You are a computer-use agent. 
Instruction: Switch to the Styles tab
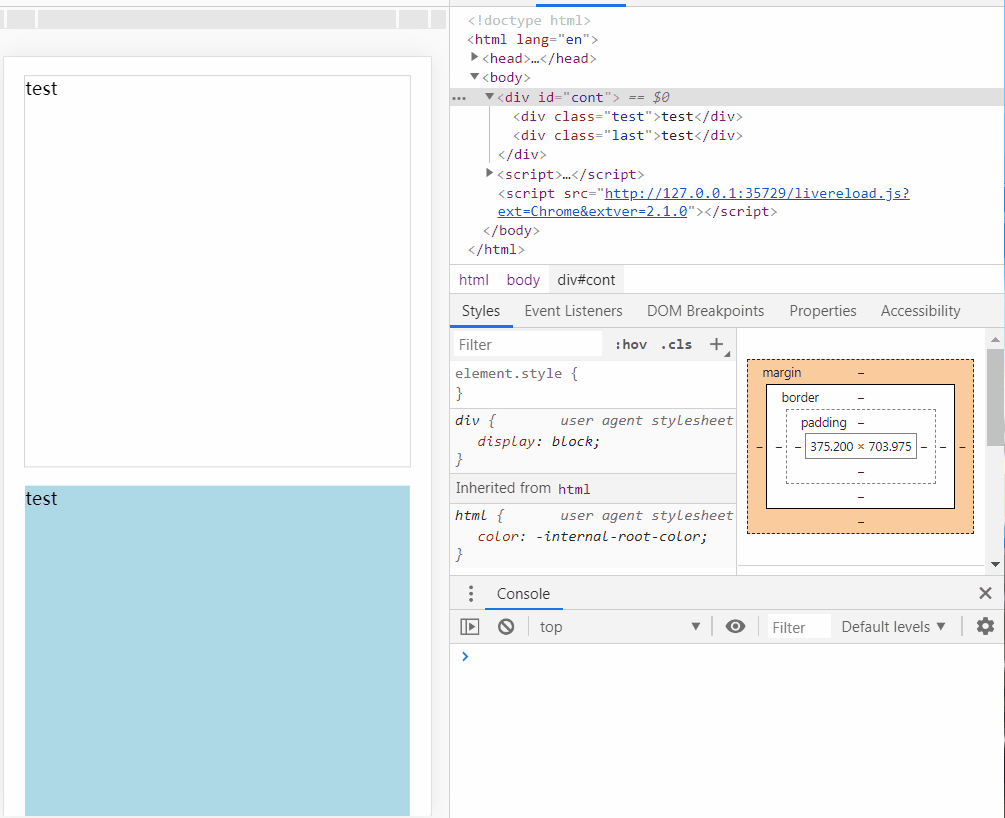[481, 311]
